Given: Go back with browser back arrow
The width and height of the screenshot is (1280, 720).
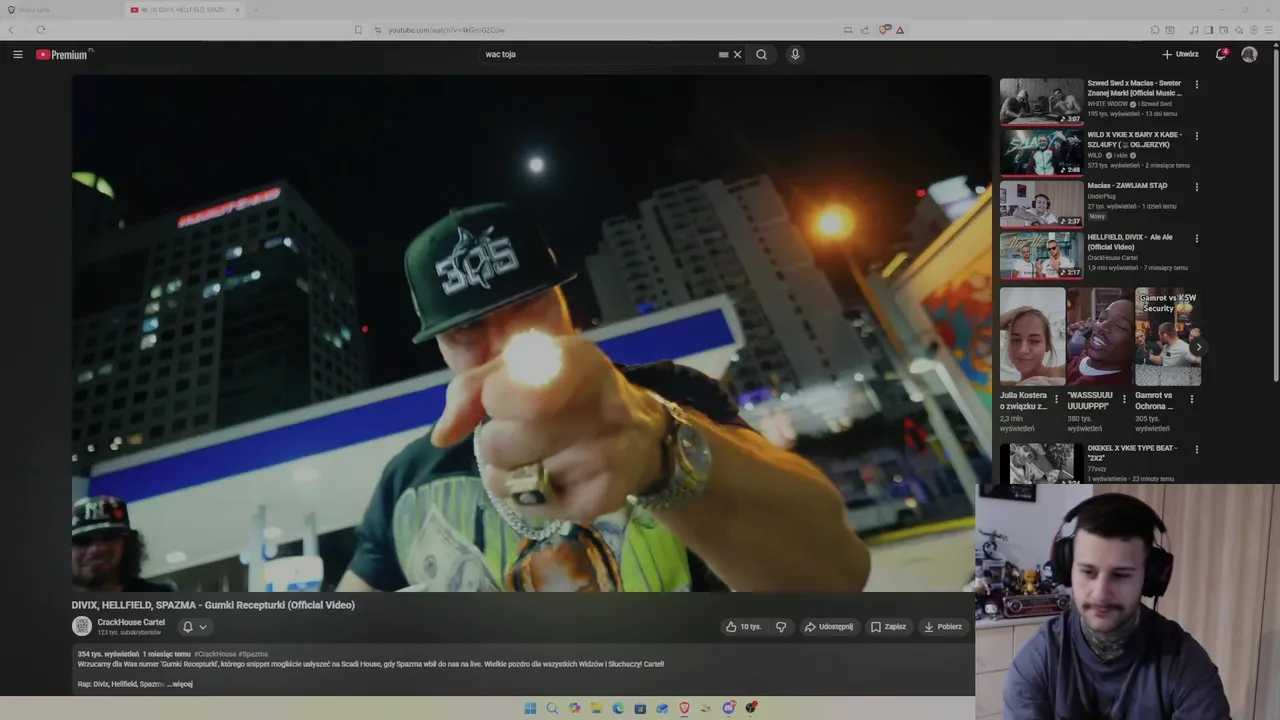Looking at the screenshot, I should pyautogui.click(x=12, y=30).
